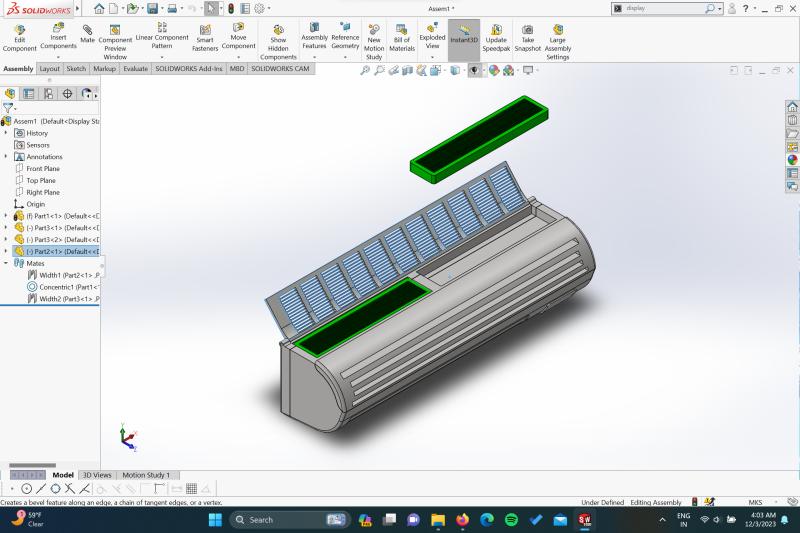This screenshot has width=800, height=533.
Task: Start a New Motion Study
Action: tap(373, 38)
